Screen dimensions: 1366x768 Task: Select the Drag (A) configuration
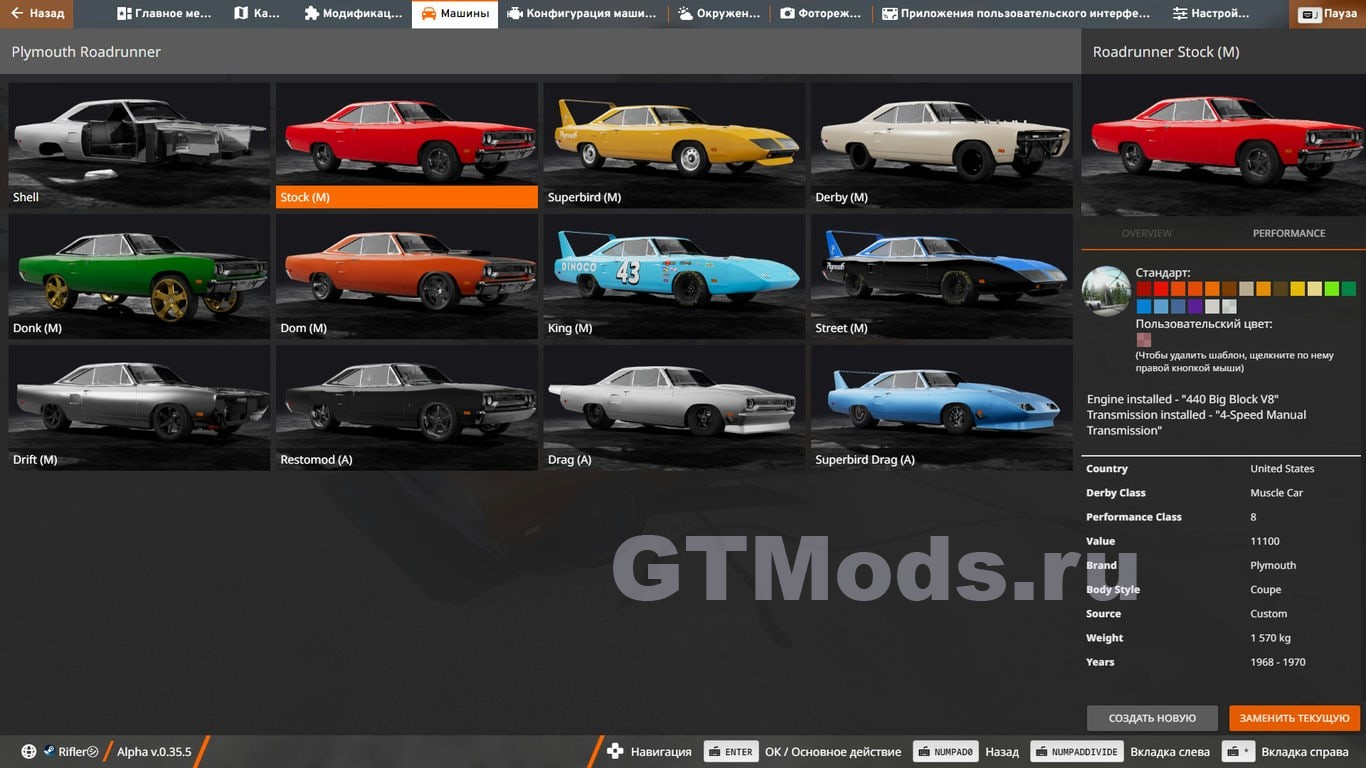(x=674, y=408)
